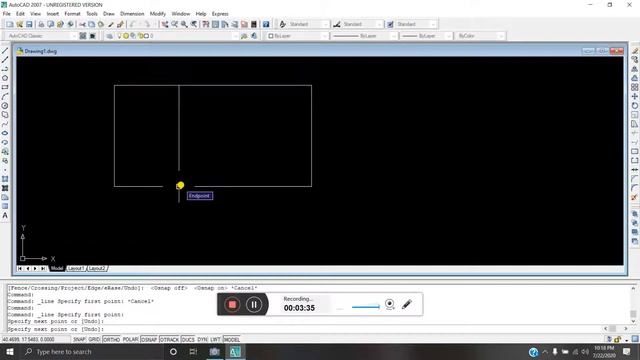Image resolution: width=640 pixels, height=360 pixels.
Task: Toggle ORTHO mode in status bar
Action: [111, 340]
